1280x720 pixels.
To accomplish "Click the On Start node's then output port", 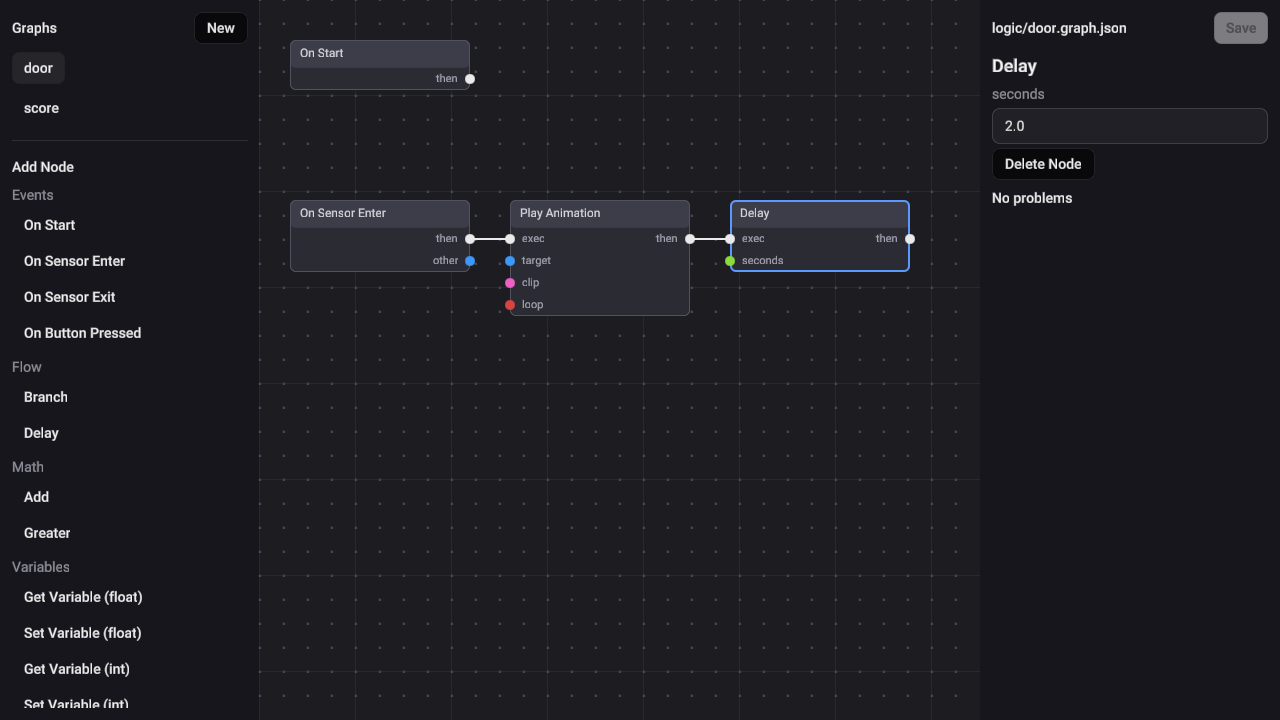I will pos(470,79).
